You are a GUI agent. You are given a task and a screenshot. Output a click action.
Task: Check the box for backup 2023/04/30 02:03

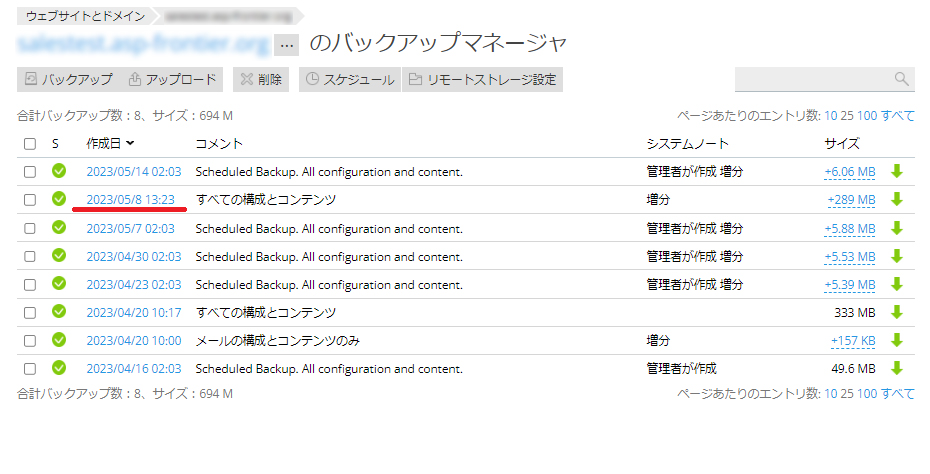(x=30, y=256)
